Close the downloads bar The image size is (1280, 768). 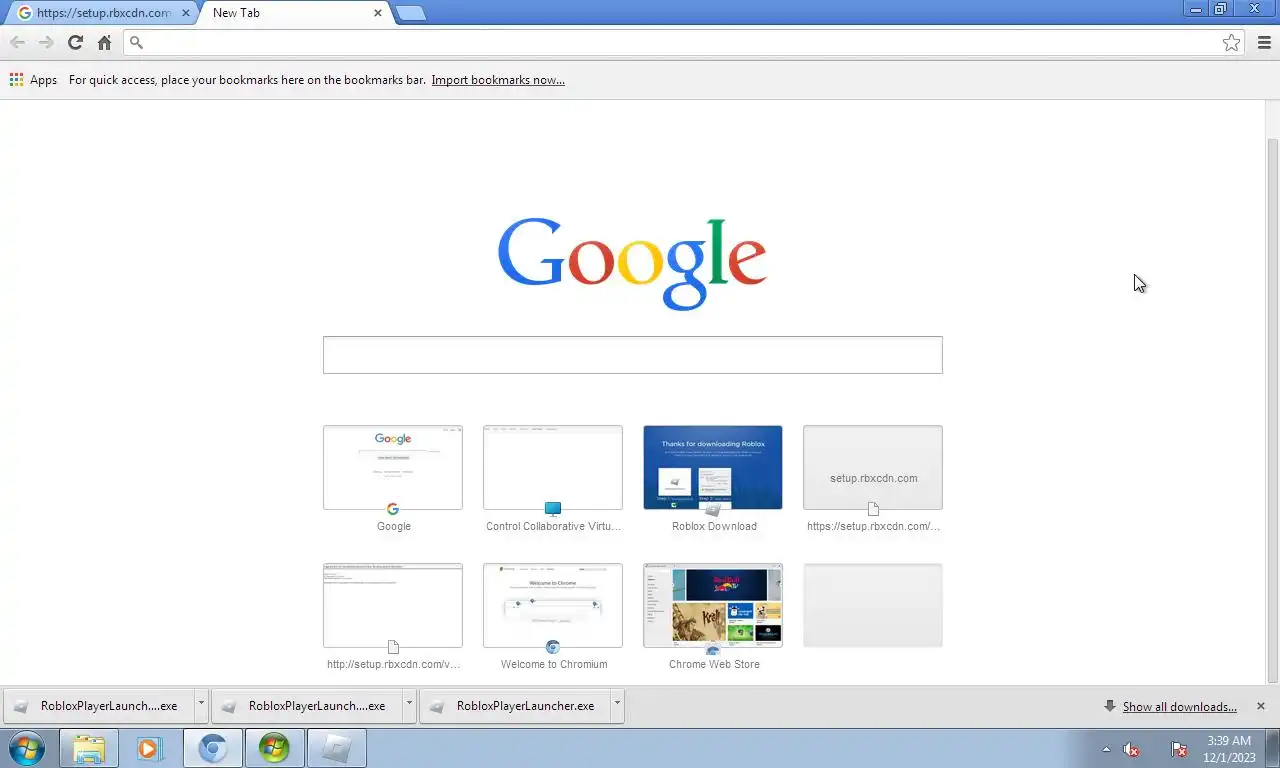pos(1260,706)
